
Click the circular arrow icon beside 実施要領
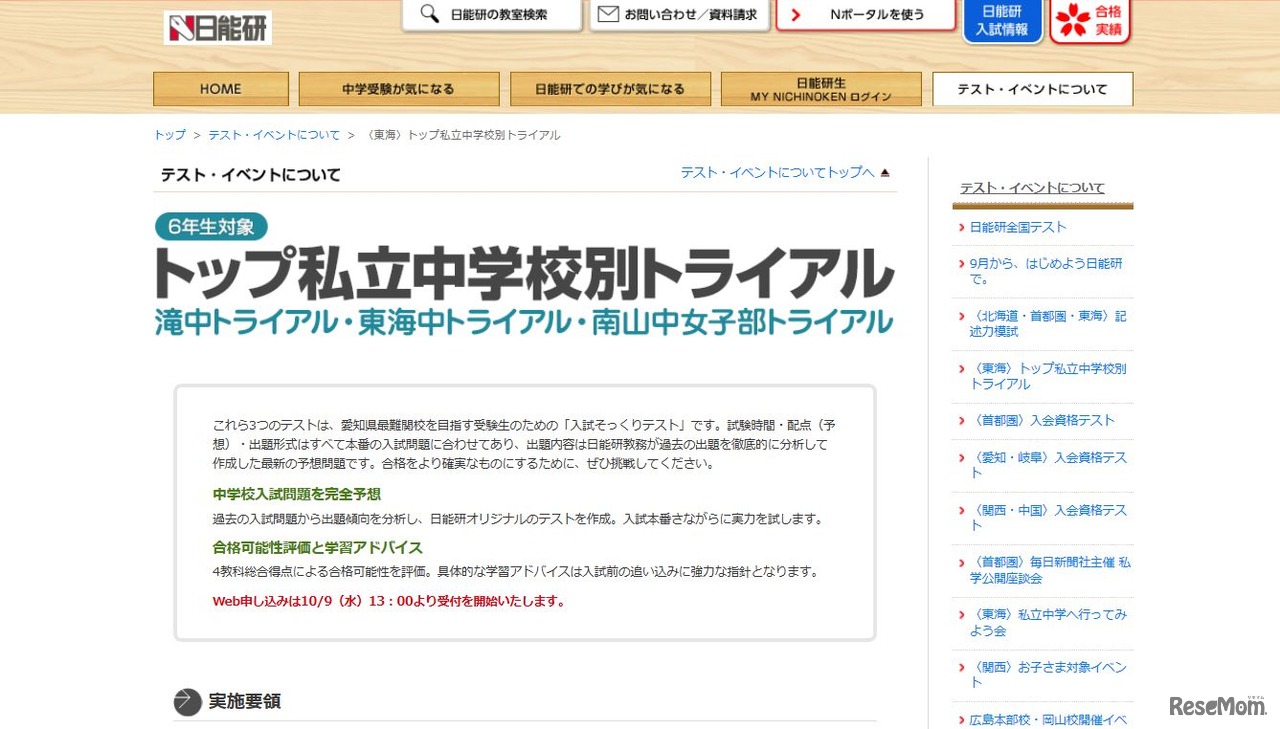(187, 702)
